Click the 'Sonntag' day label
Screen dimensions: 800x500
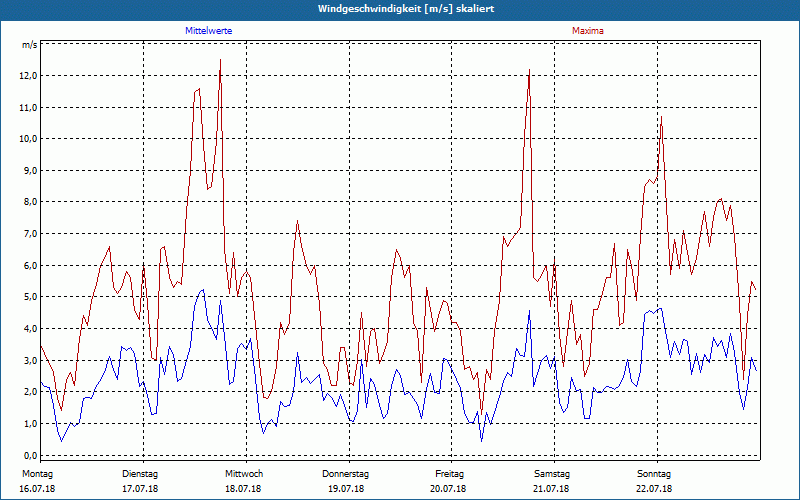coord(654,474)
